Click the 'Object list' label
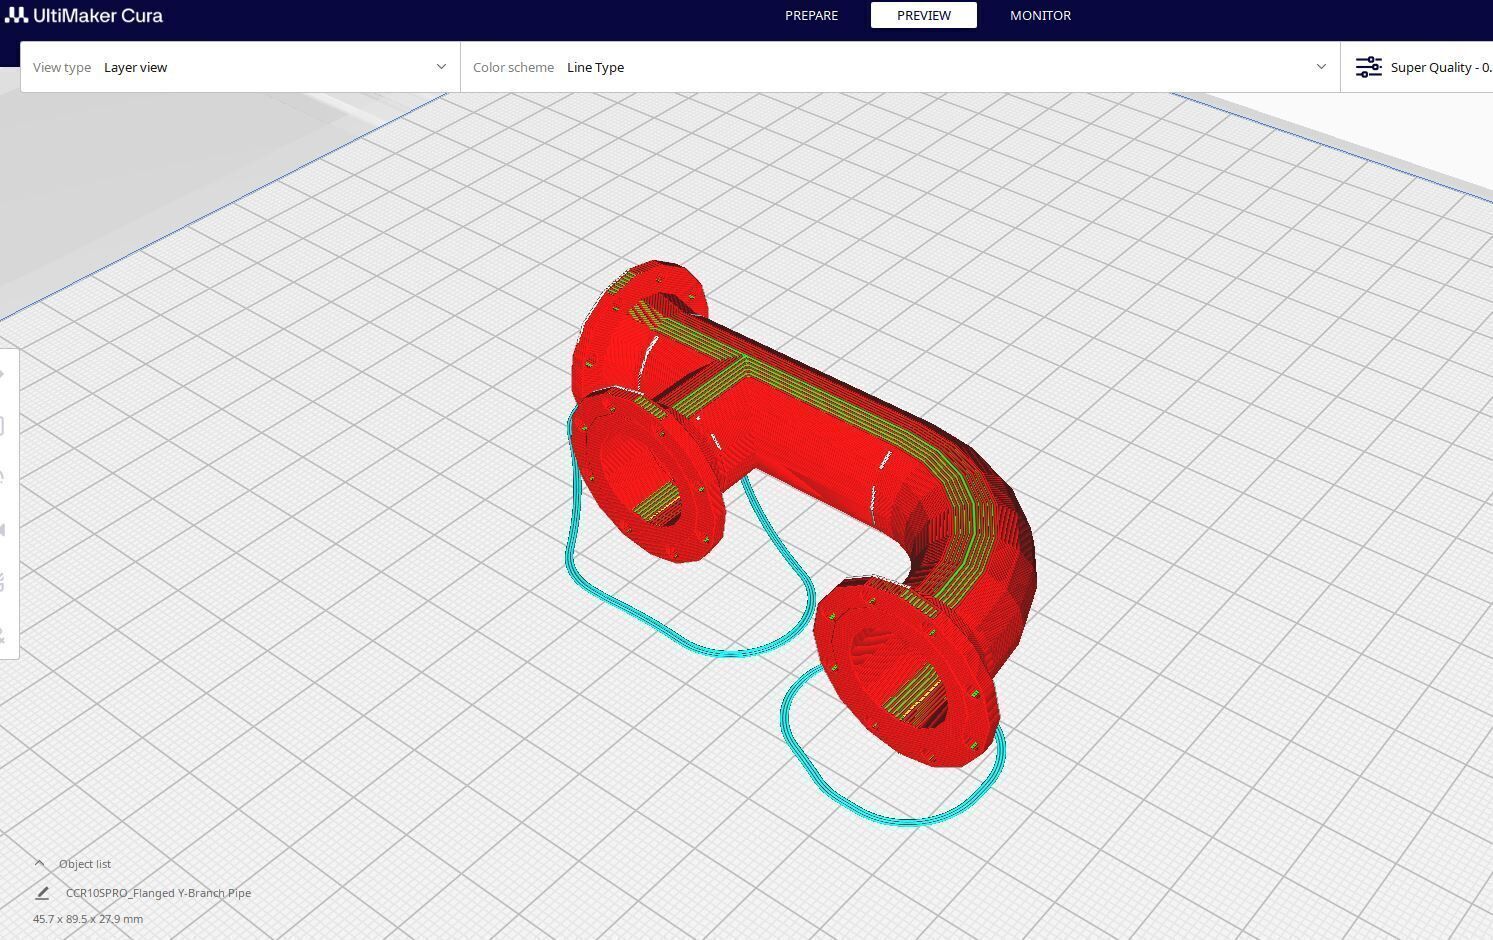The height and width of the screenshot is (940, 1493). pyautogui.click(x=85, y=864)
